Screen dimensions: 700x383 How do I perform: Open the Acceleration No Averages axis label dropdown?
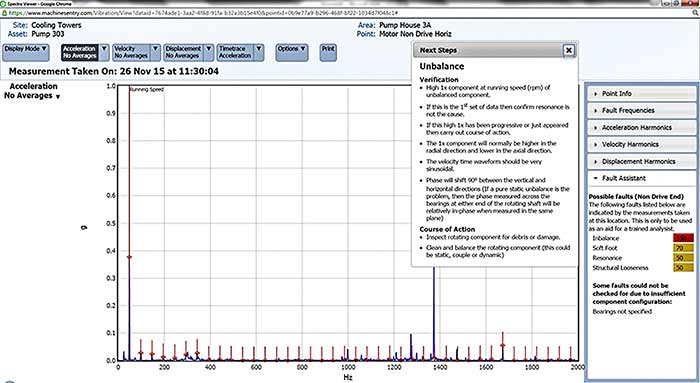[32, 91]
